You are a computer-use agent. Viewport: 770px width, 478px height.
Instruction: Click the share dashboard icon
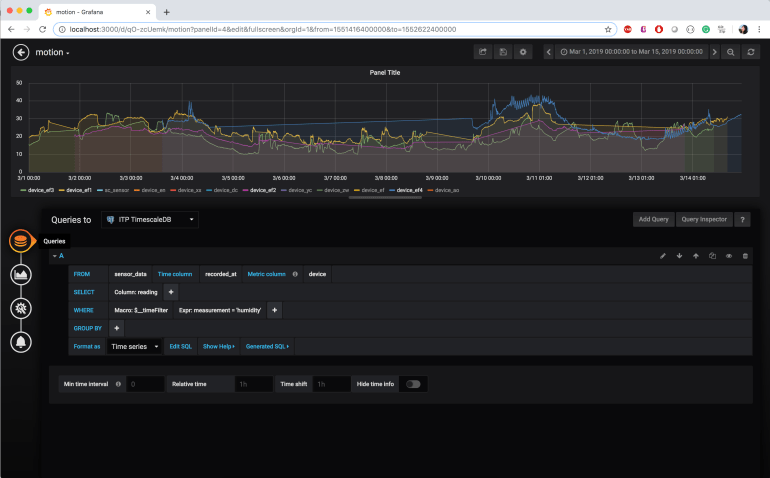click(x=483, y=52)
